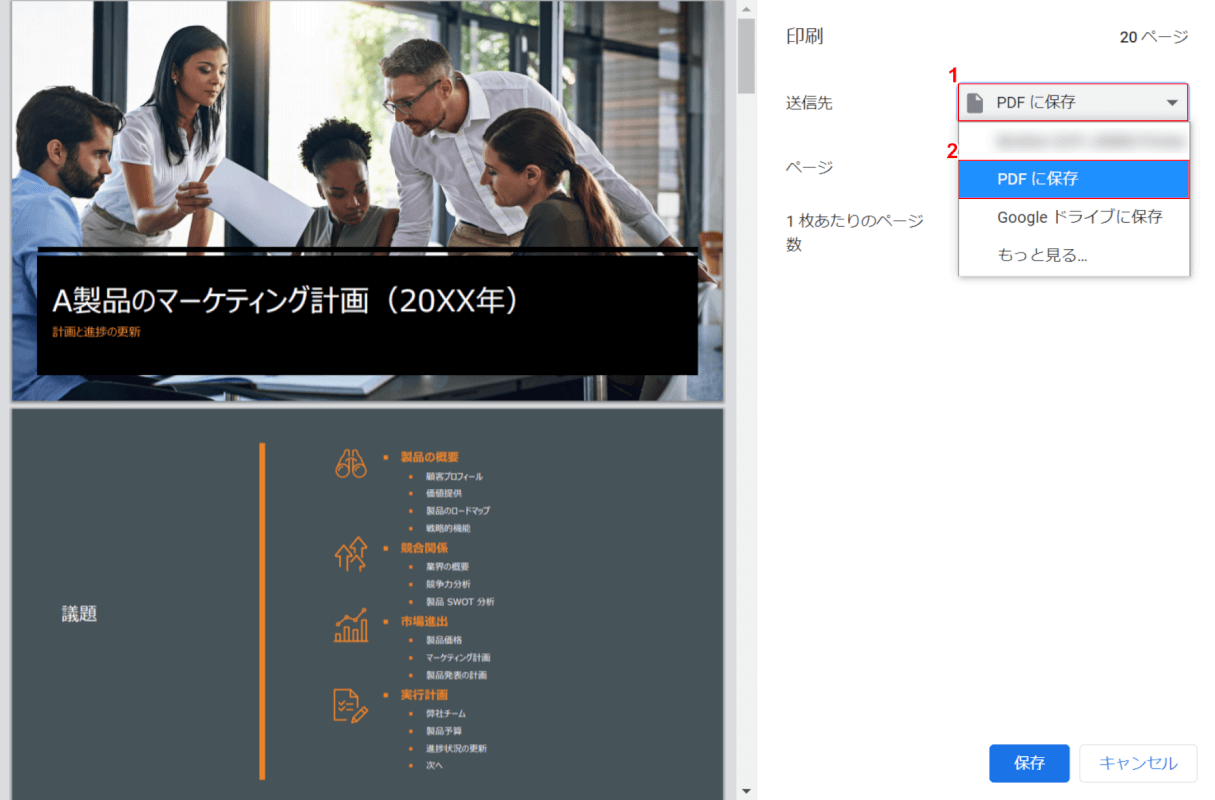
Task: Click the arrows icon beside 競合関係
Action: coord(350,553)
